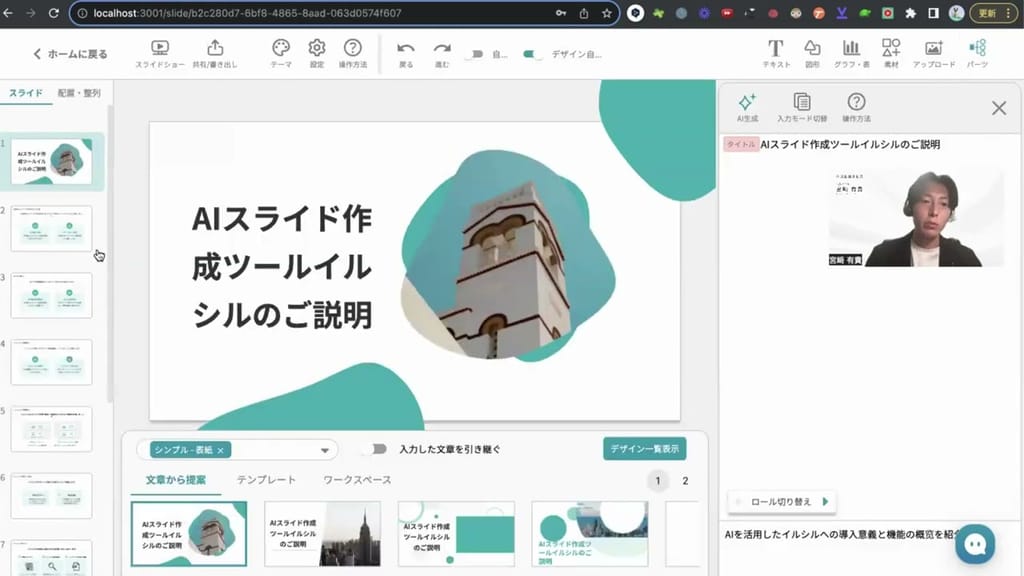Start the スライドショー presentation
The height and width of the screenshot is (576, 1024).
click(159, 54)
